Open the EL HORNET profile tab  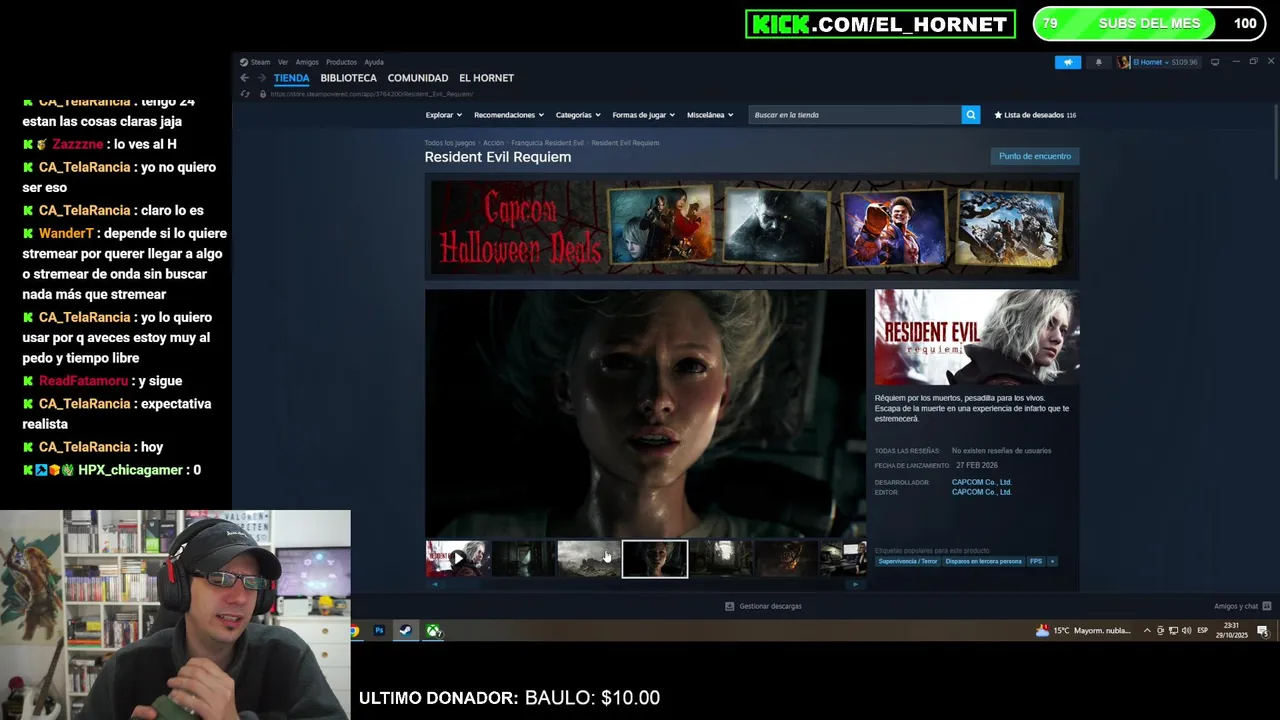click(x=486, y=78)
